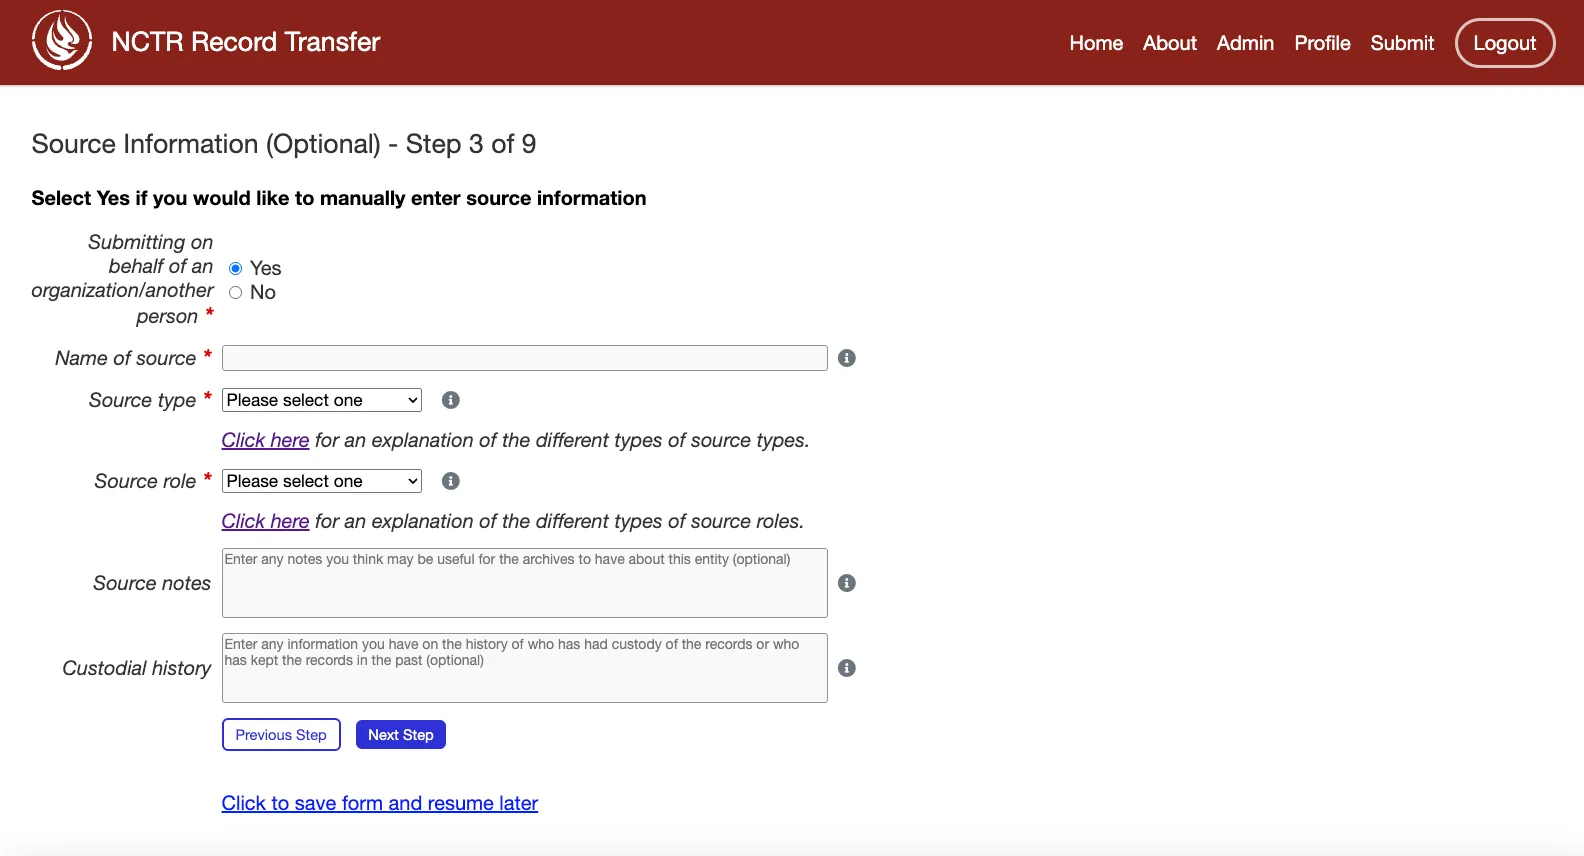Click the Next Step button

(x=401, y=735)
